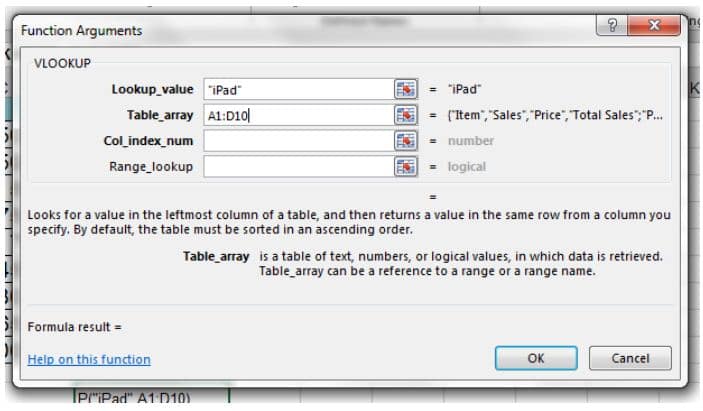Close the Function Arguments dialog
The image size is (703, 411).
pos(654,25)
